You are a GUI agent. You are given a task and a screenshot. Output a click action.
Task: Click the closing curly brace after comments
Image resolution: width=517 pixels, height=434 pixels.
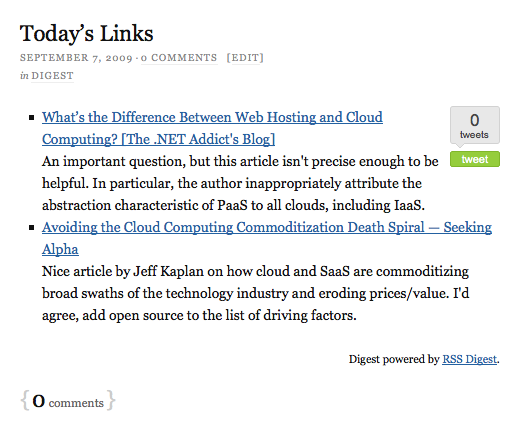[x=111, y=400]
